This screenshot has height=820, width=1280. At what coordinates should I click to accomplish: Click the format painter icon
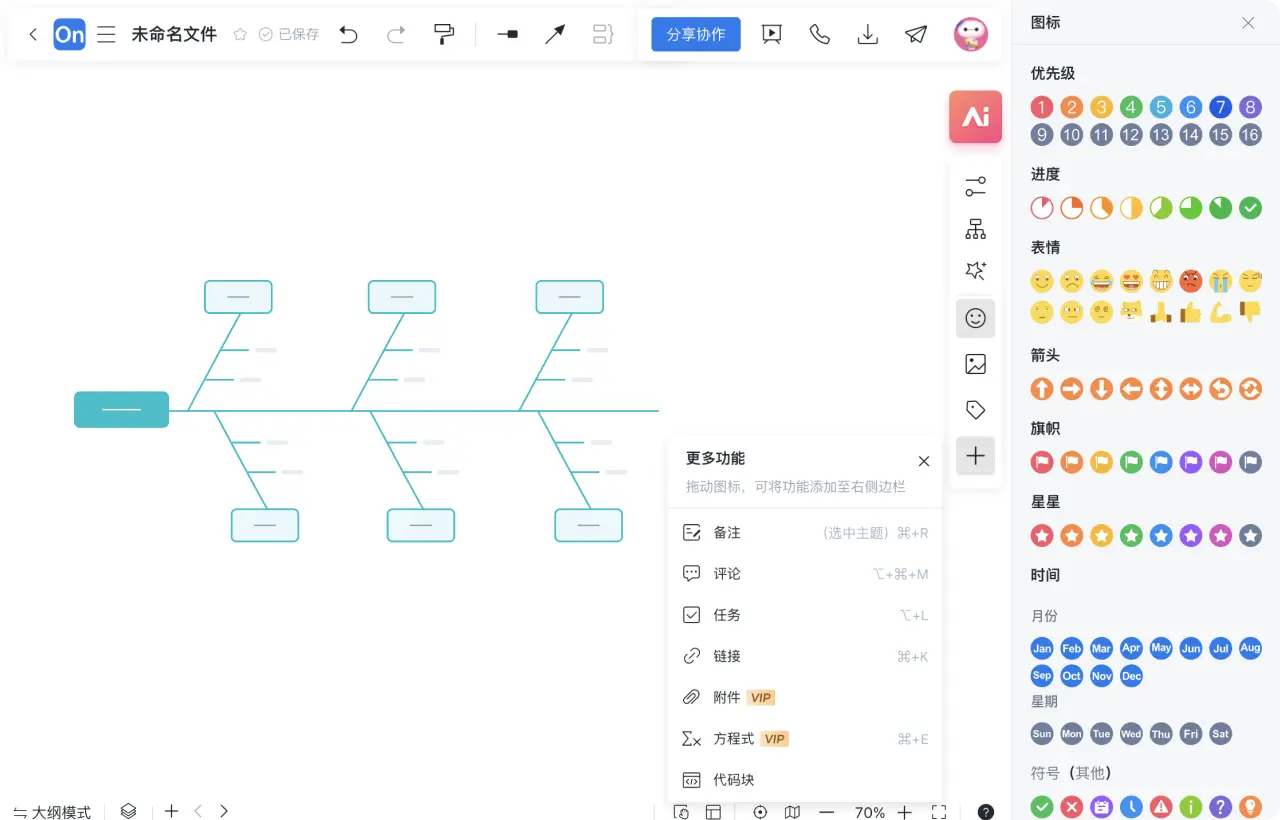(x=444, y=34)
